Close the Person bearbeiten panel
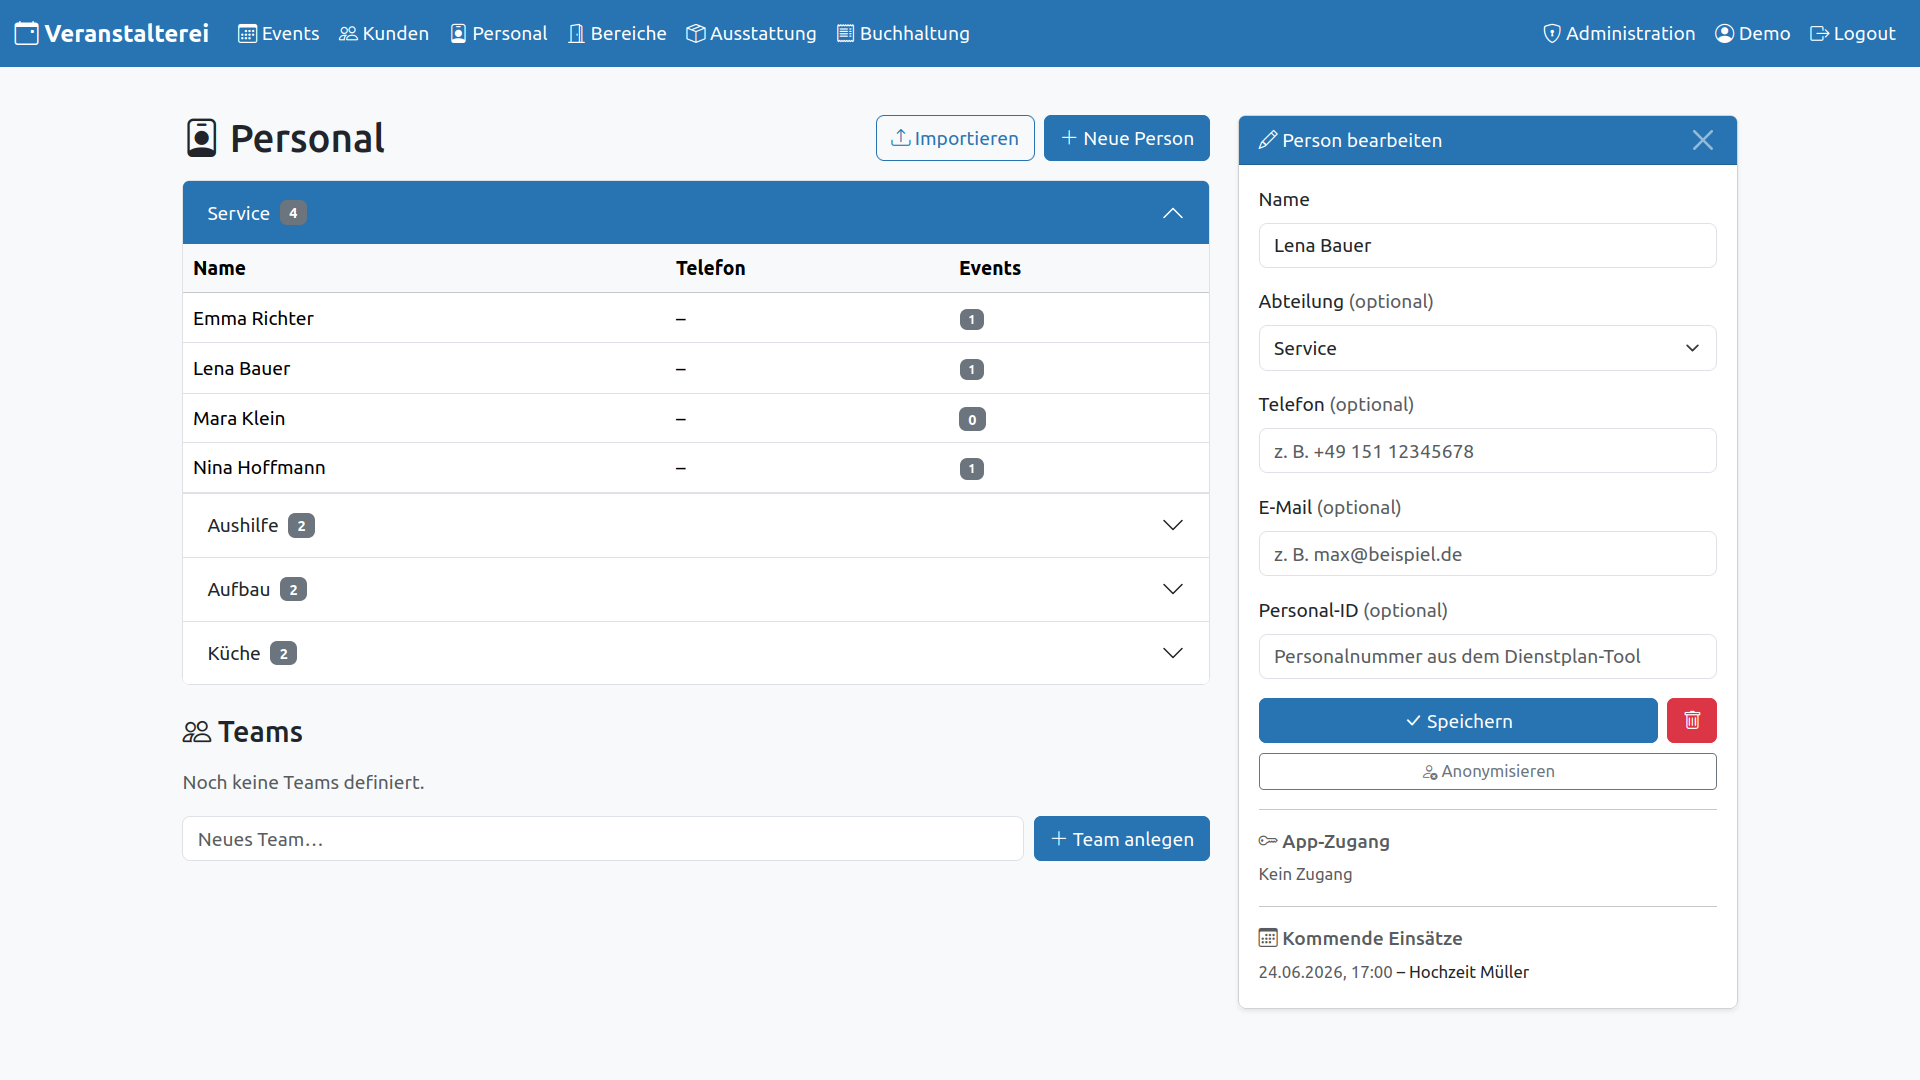Viewport: 1920px width, 1080px height. (x=1703, y=140)
